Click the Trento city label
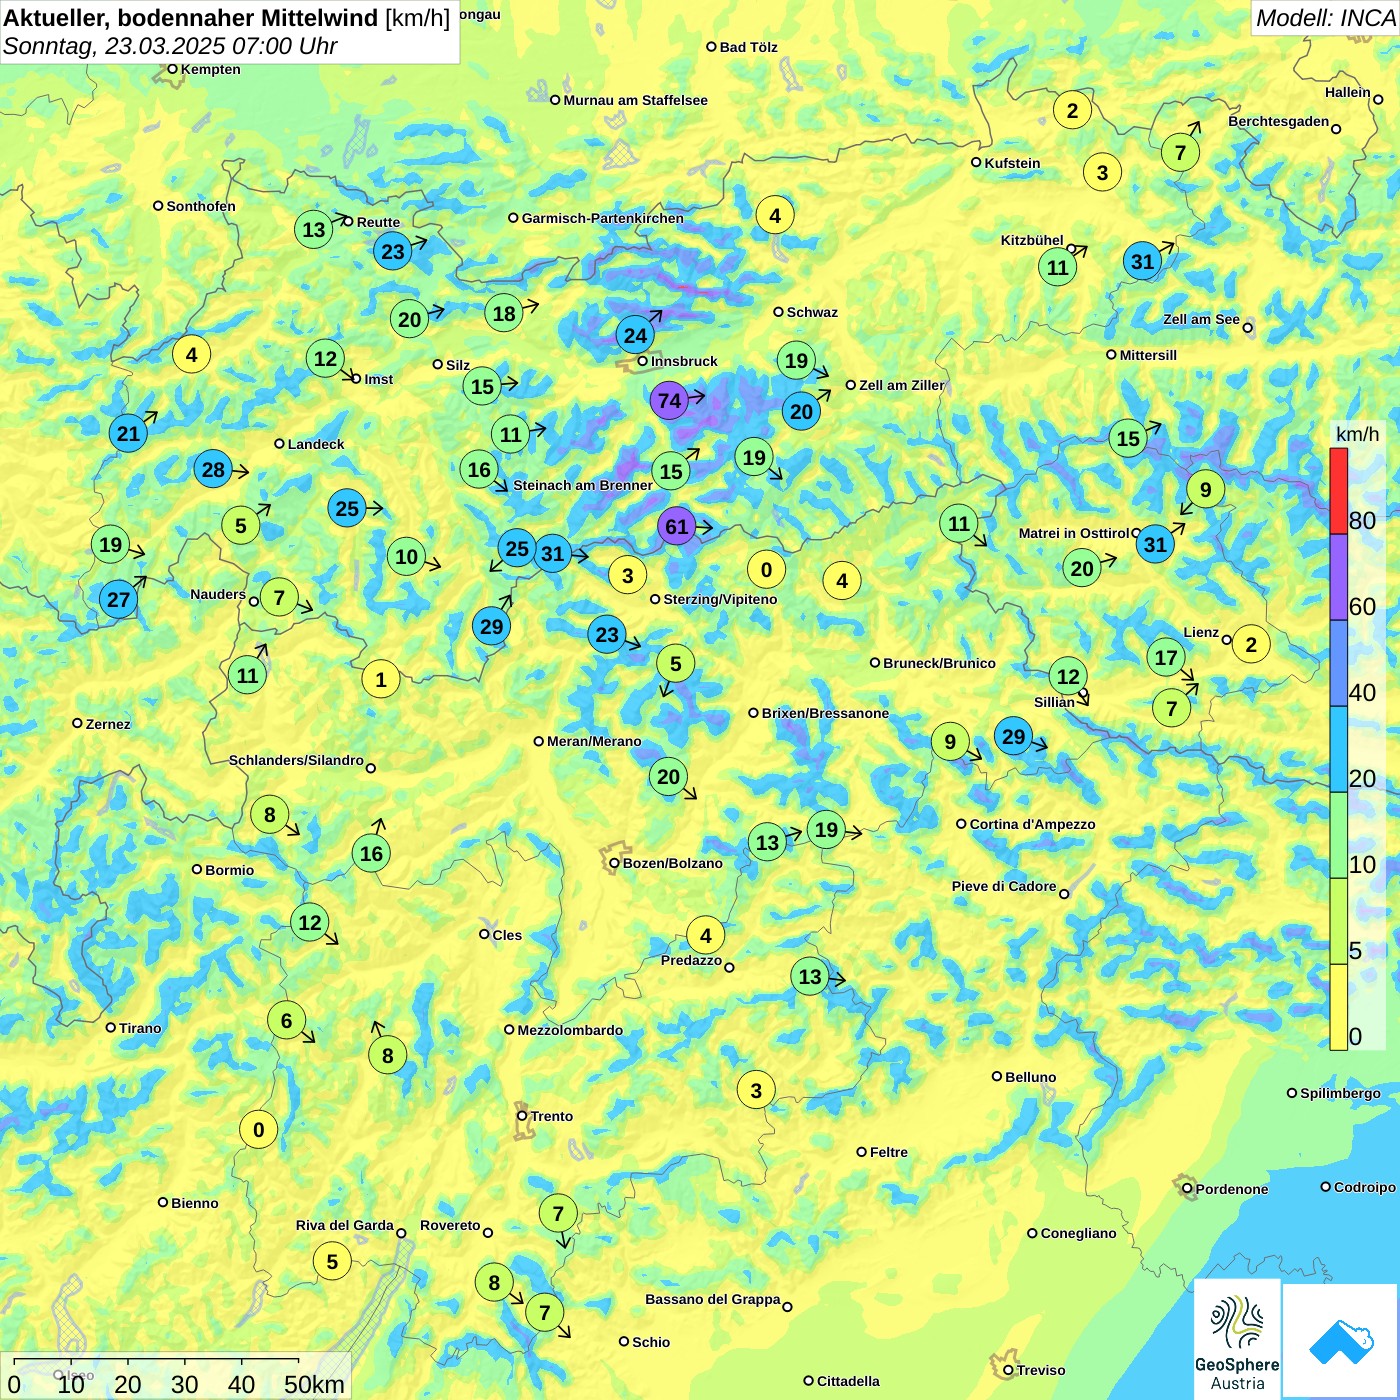The height and width of the screenshot is (1400, 1400). [x=552, y=1116]
